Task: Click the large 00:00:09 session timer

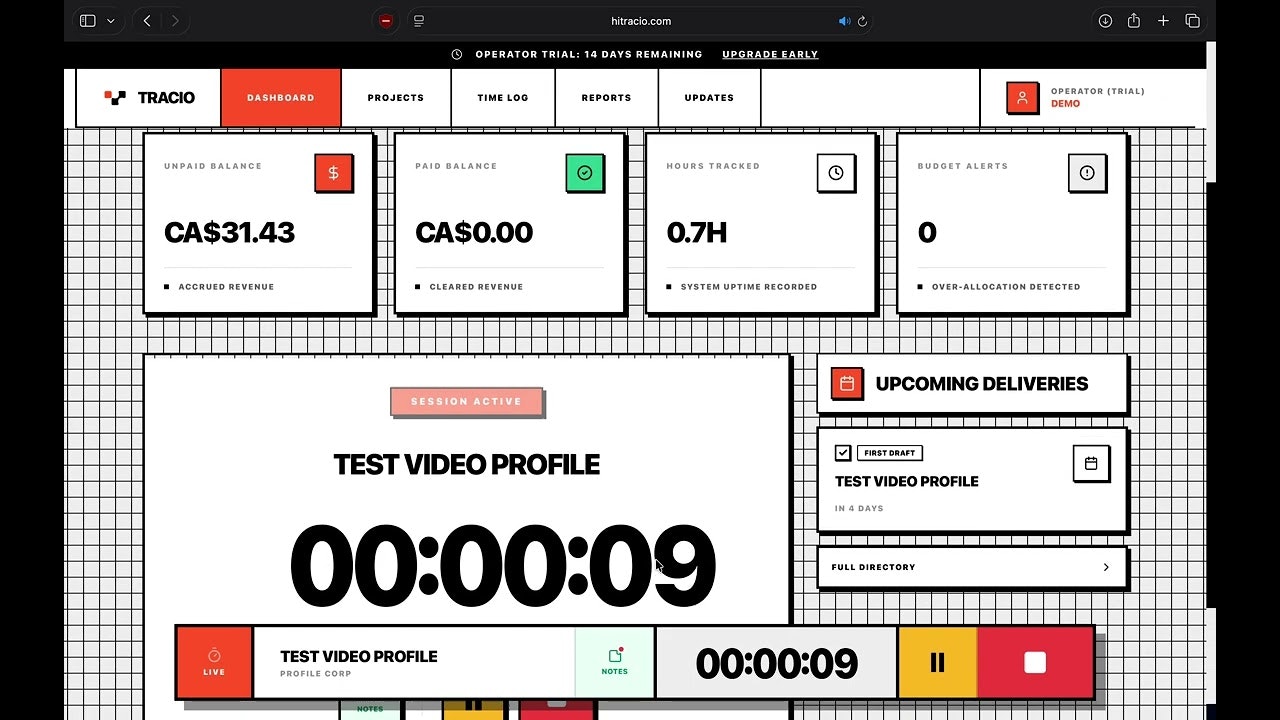Action: [502, 567]
